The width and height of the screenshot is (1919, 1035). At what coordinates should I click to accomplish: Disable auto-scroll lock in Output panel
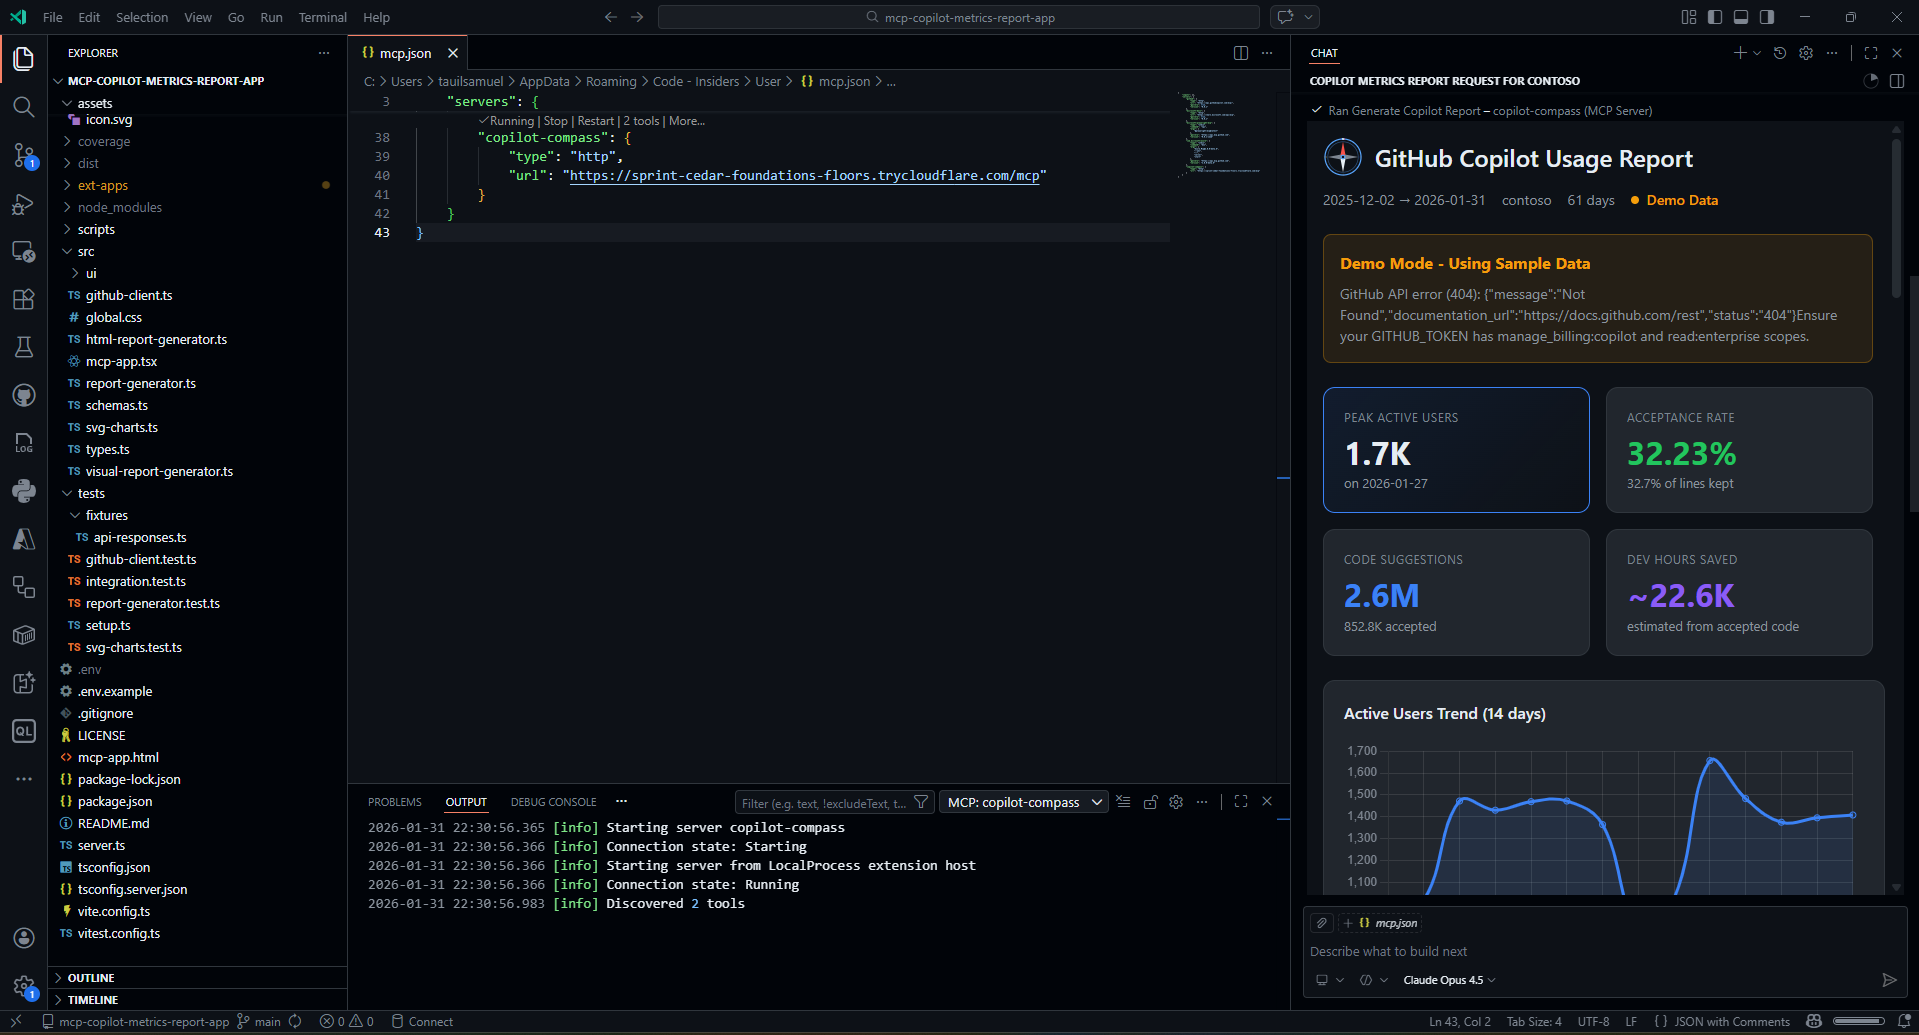click(1150, 801)
